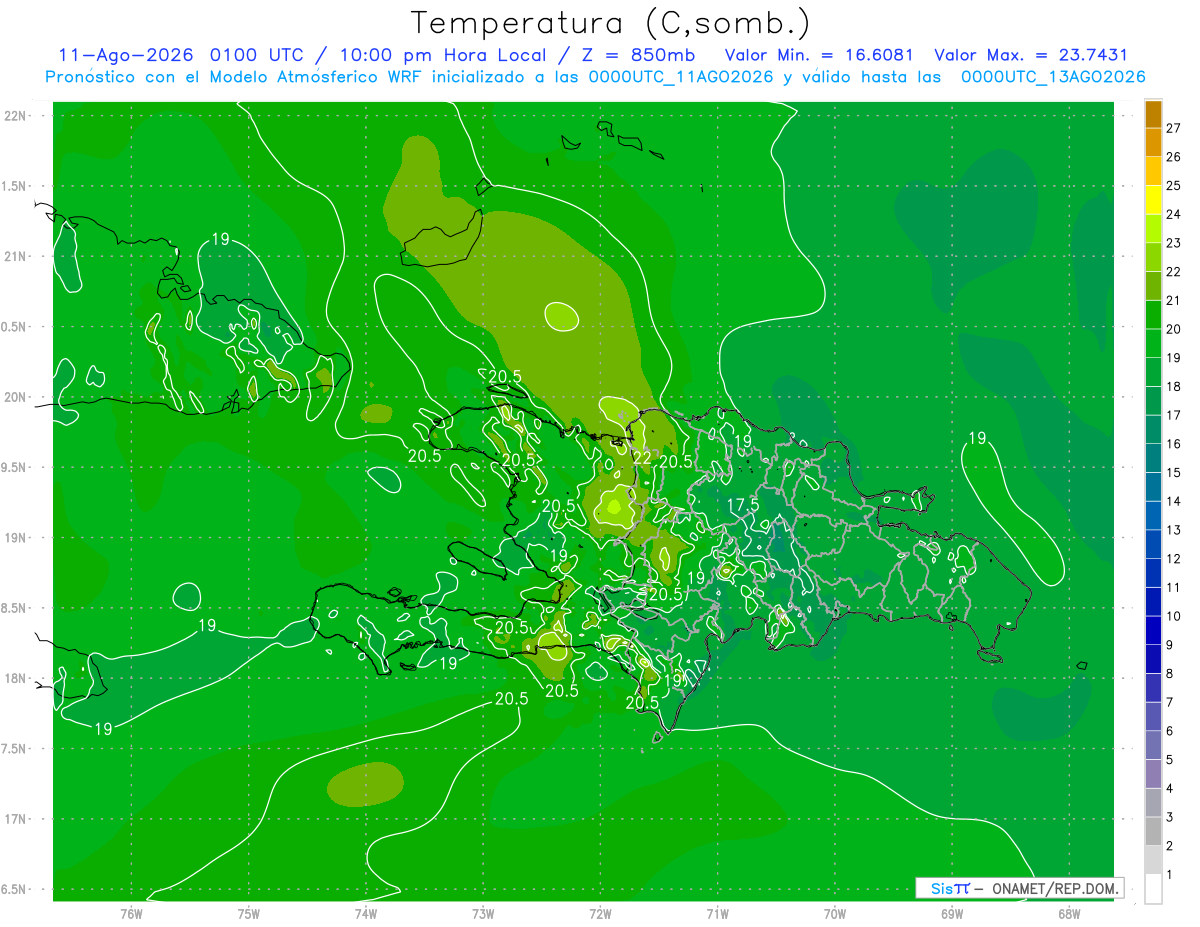
Task: Select the '0000UTC_11AGO2026' initialization time text
Action: 679,77
